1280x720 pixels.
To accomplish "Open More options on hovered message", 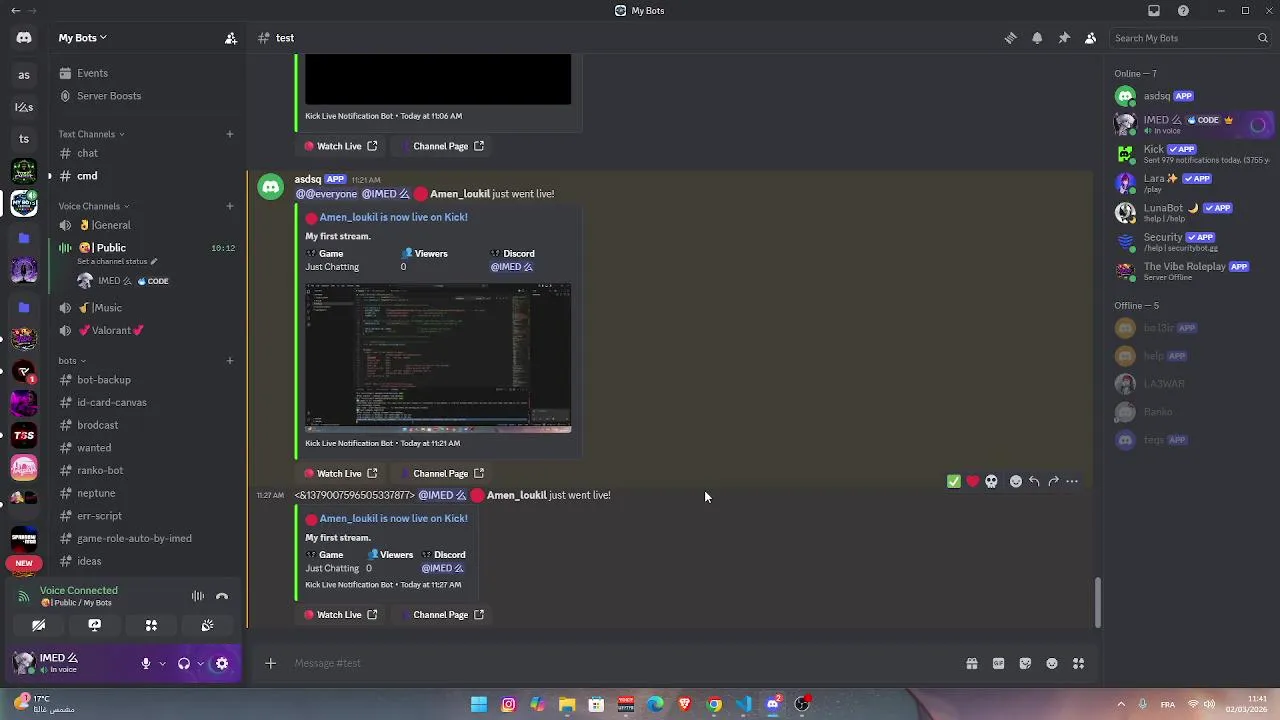I will (1072, 482).
